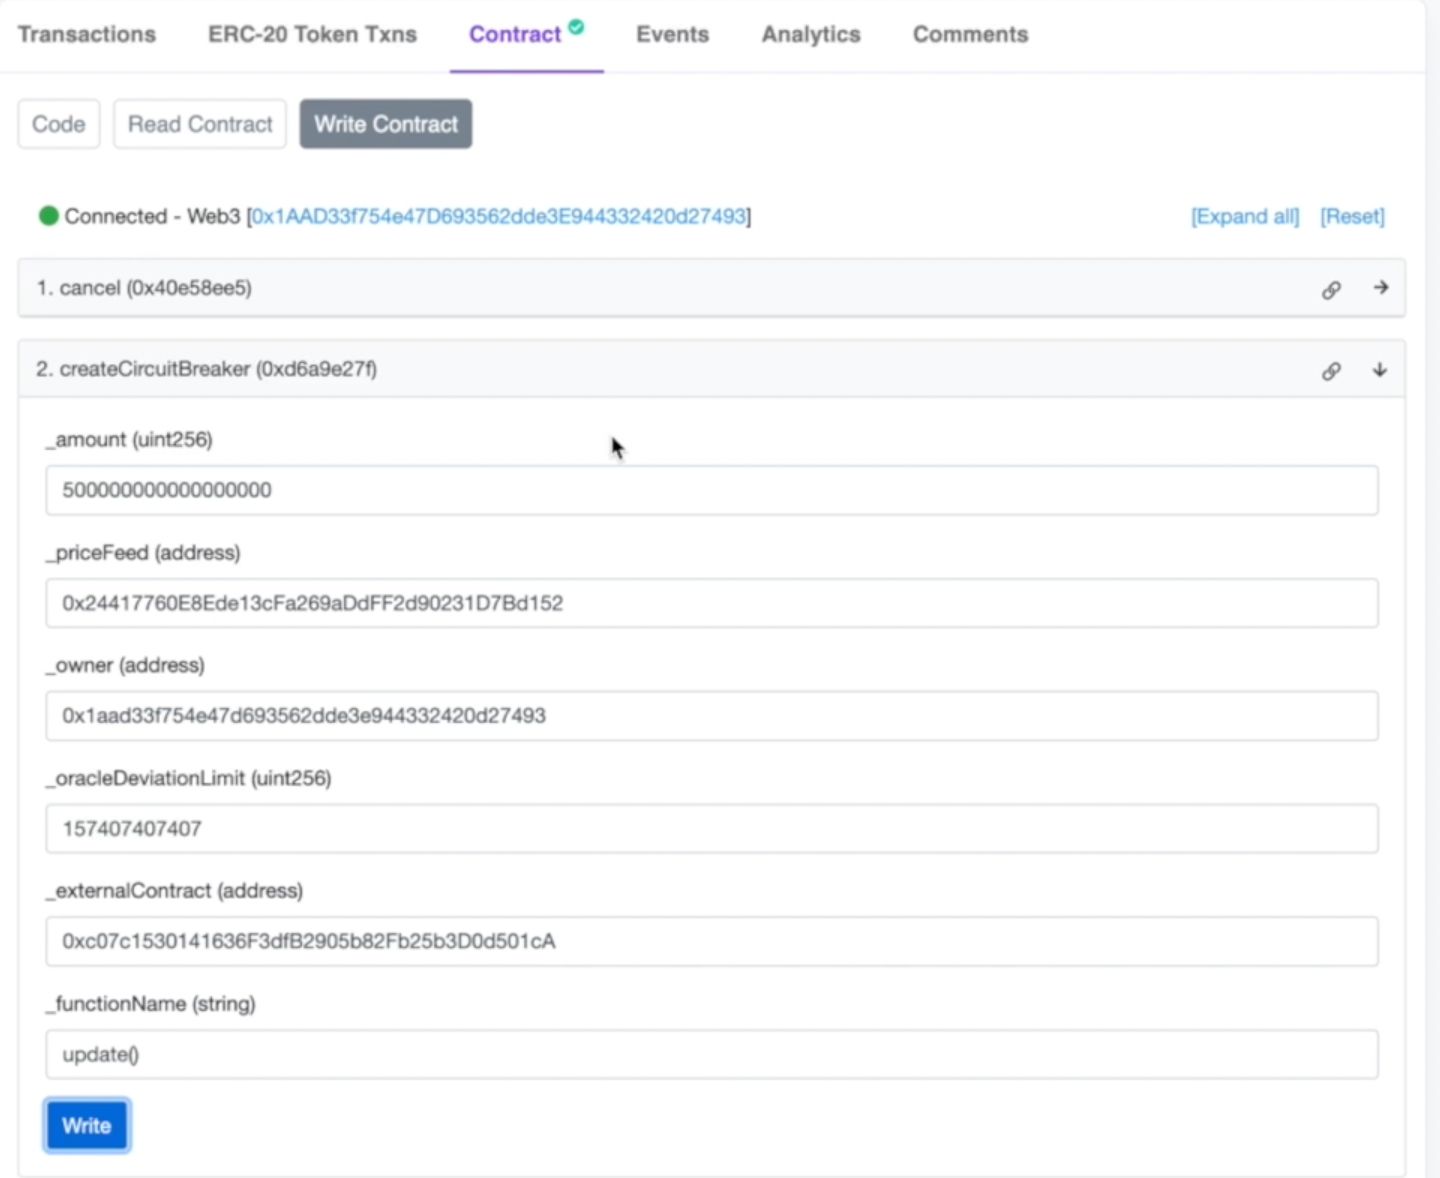Click the '_functionName (string)' label
Screen dimensions: 1440x1178
coord(151,1004)
